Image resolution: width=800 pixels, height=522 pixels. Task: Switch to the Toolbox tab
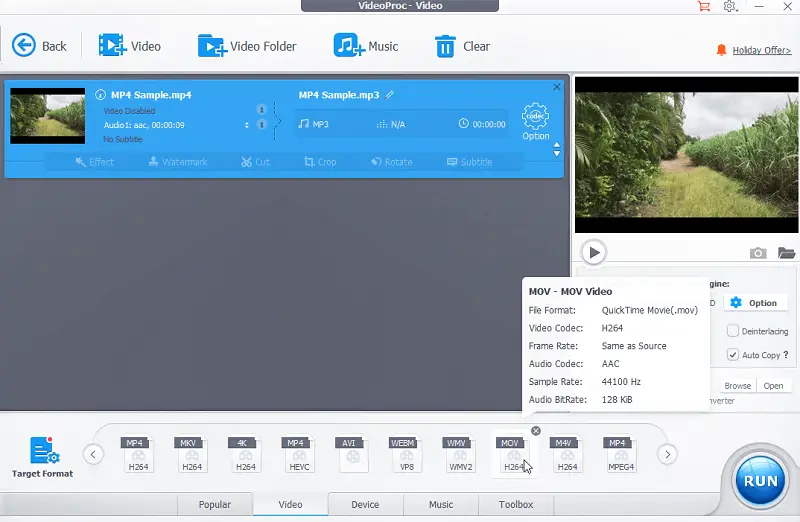pyautogui.click(x=516, y=504)
